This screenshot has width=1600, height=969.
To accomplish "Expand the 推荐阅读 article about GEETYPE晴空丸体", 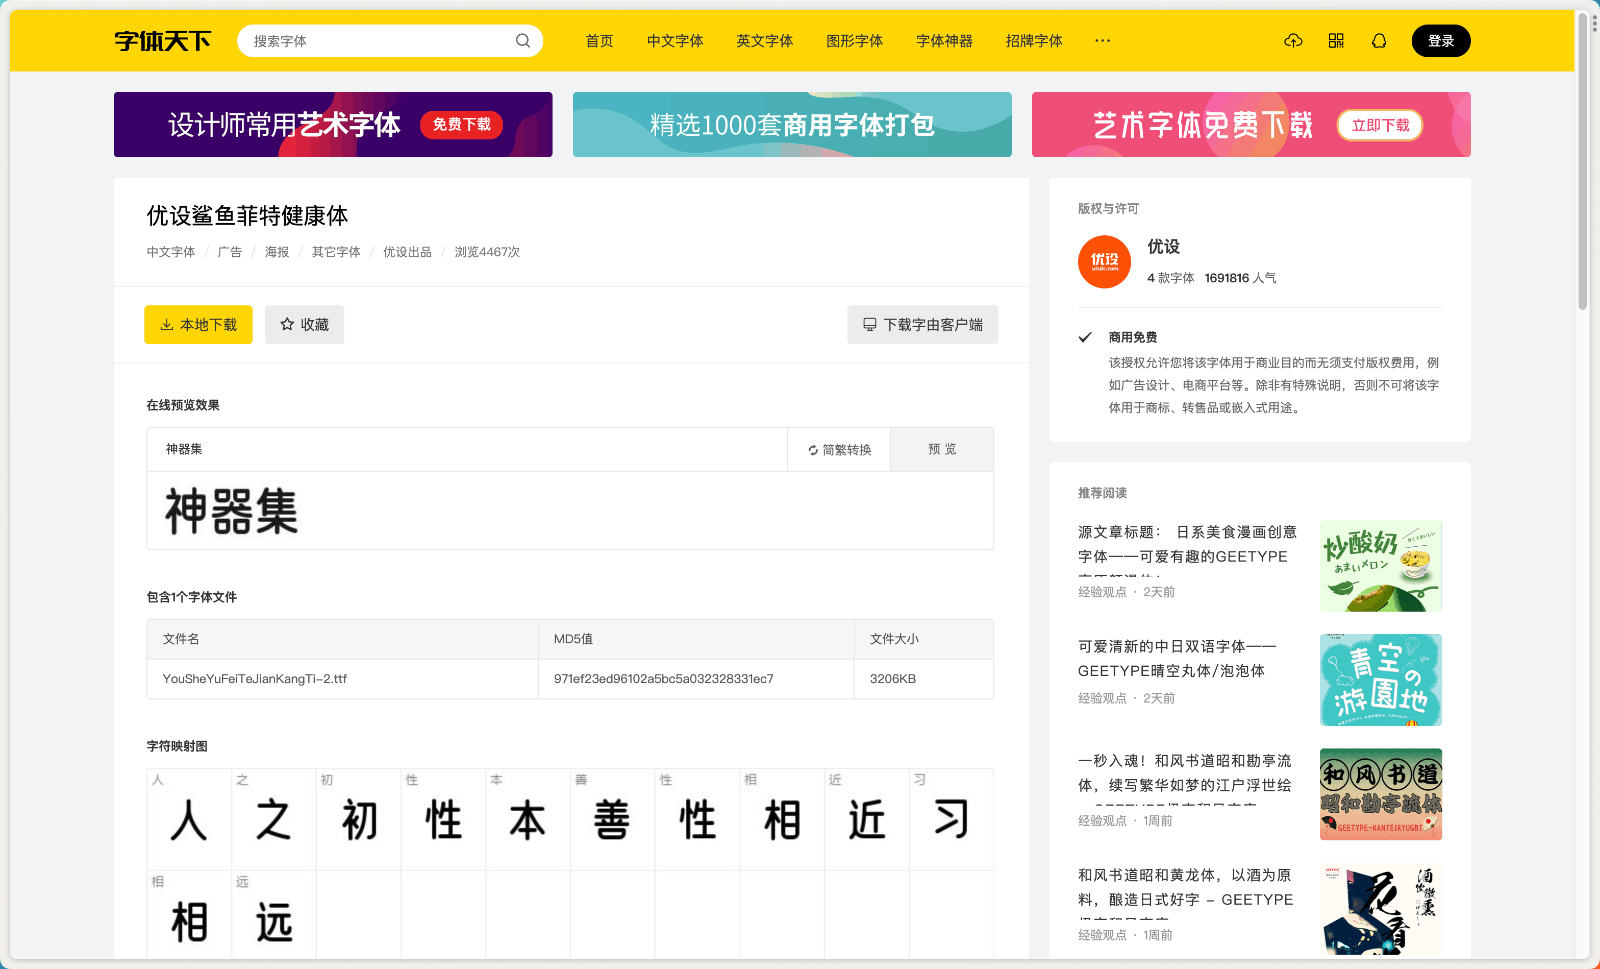I will 1180,658.
